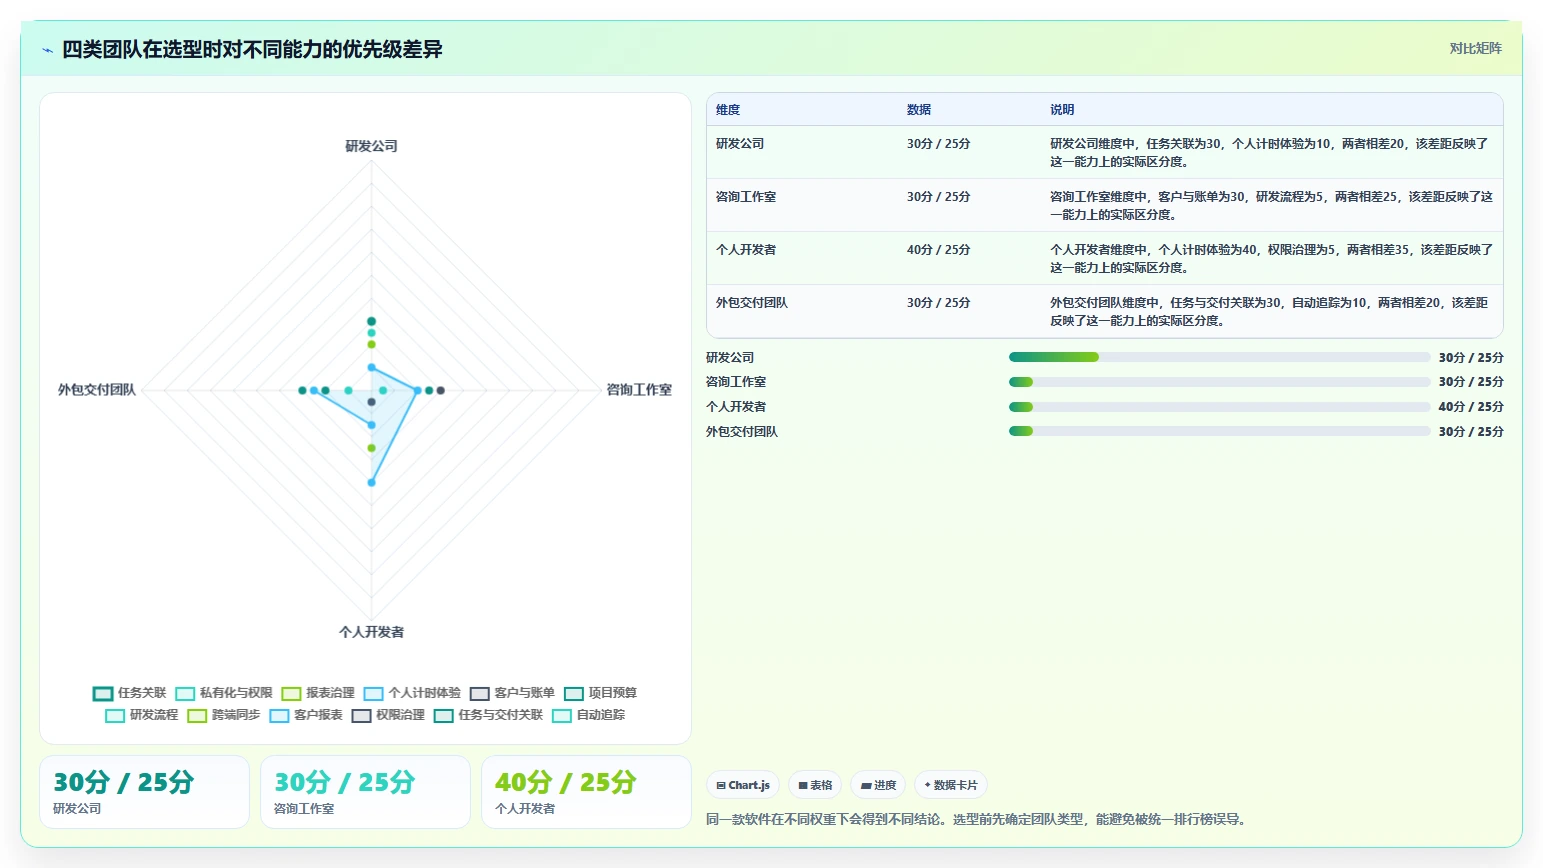This screenshot has height=868, width=1543.
Task: Toggle the 权限治理 legend series
Action: pos(387,715)
